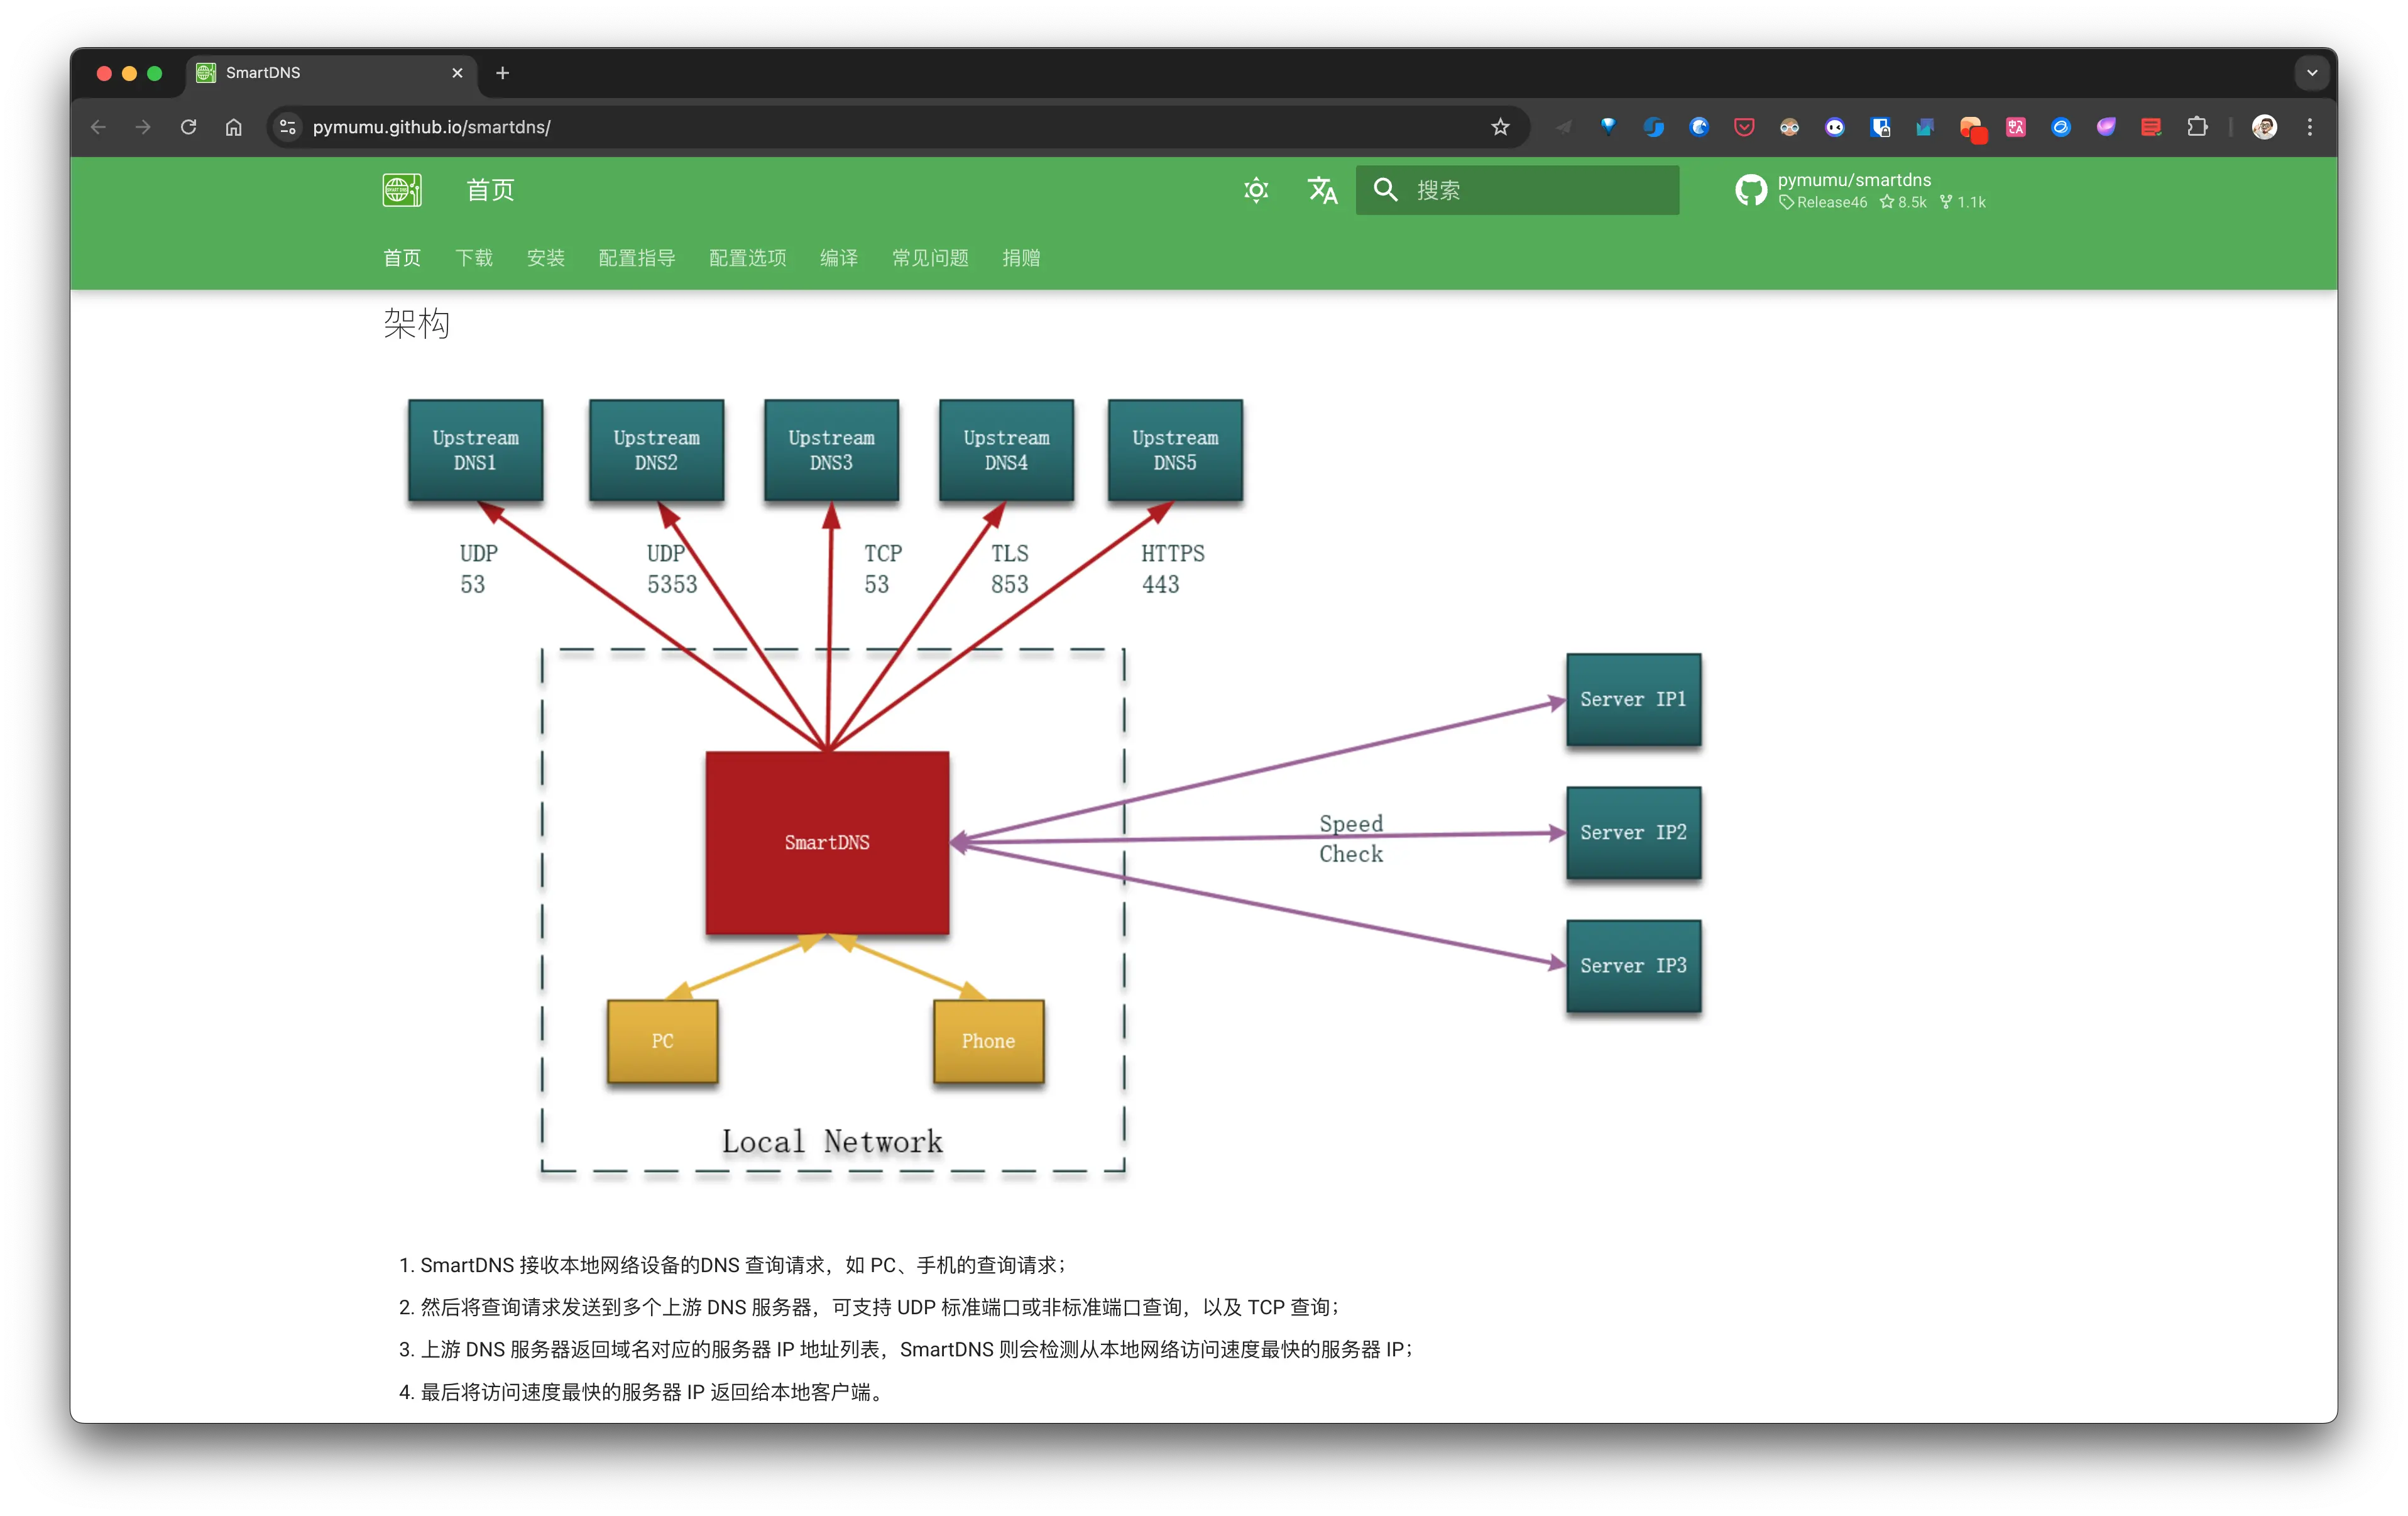The image size is (2408, 1516).
Task: Reload the page
Action: 188,127
